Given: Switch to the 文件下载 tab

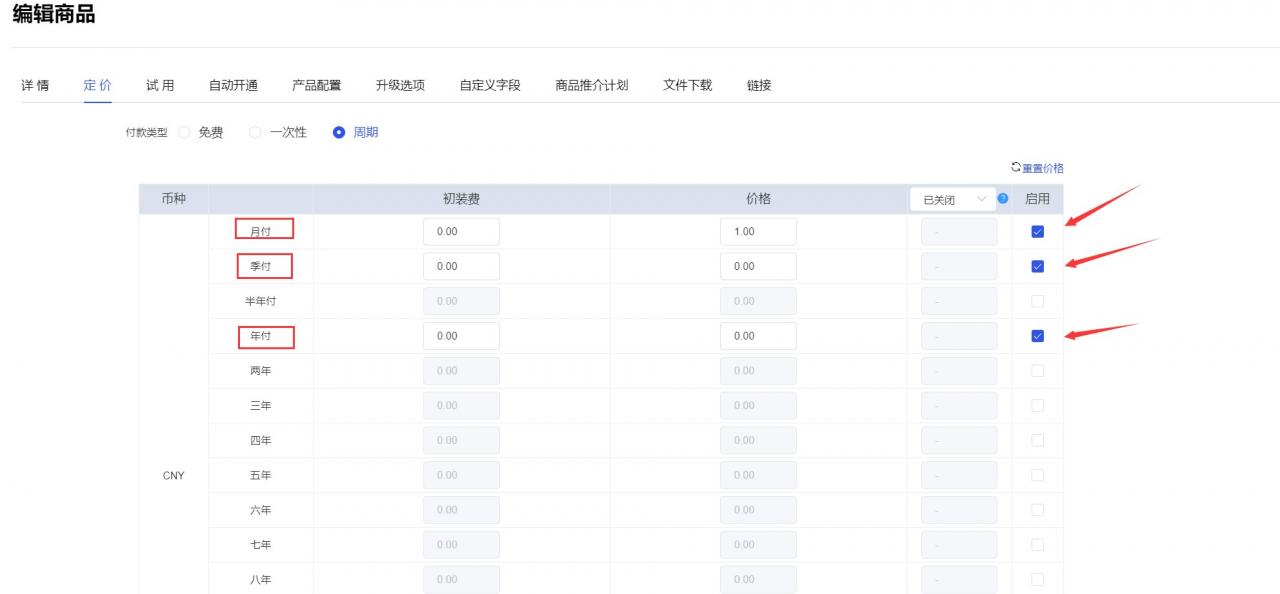Looking at the screenshot, I should pyautogui.click(x=687, y=85).
